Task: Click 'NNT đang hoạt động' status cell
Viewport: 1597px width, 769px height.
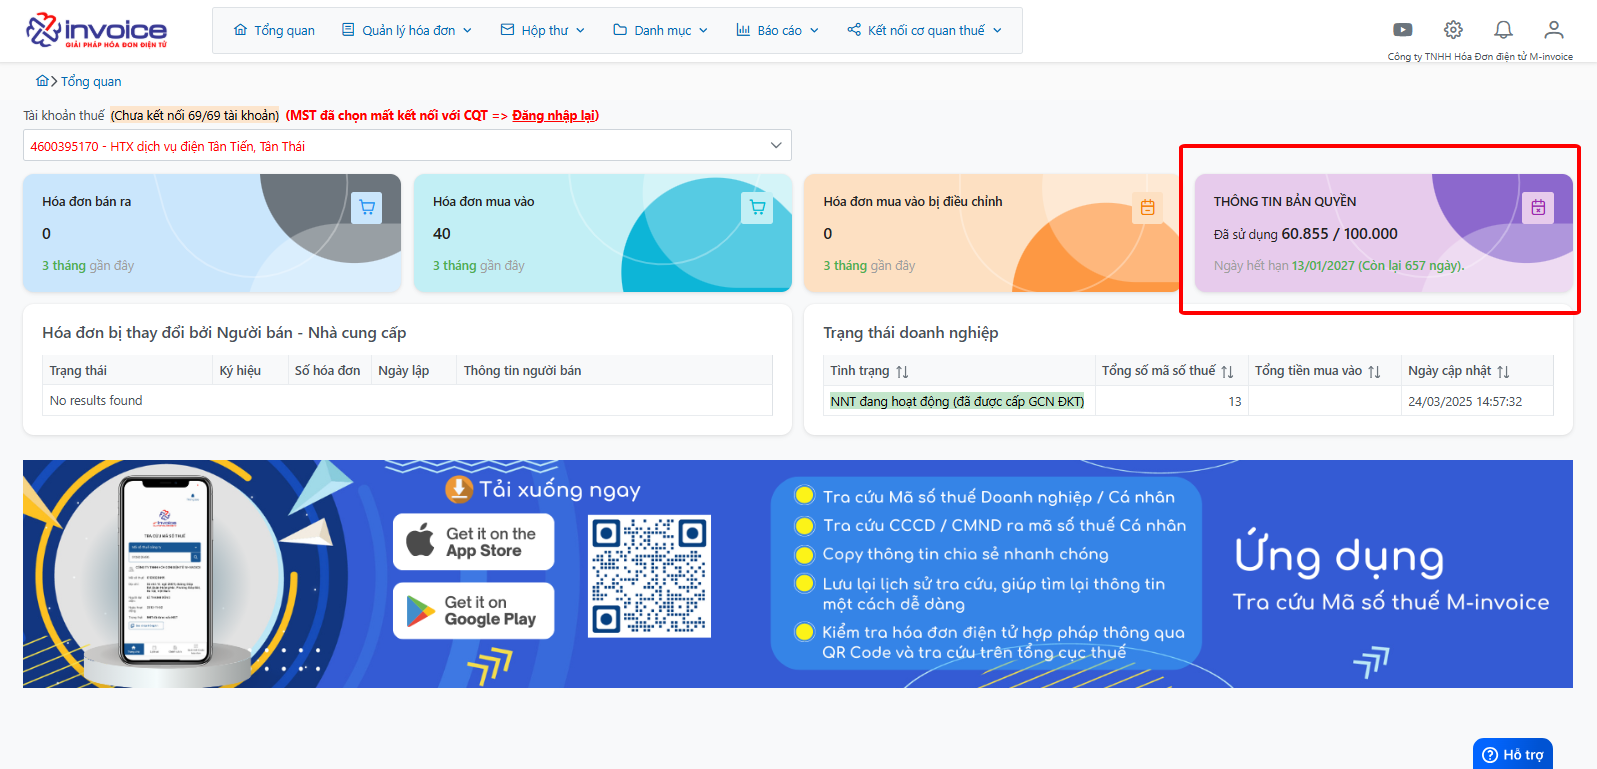Action: point(957,401)
